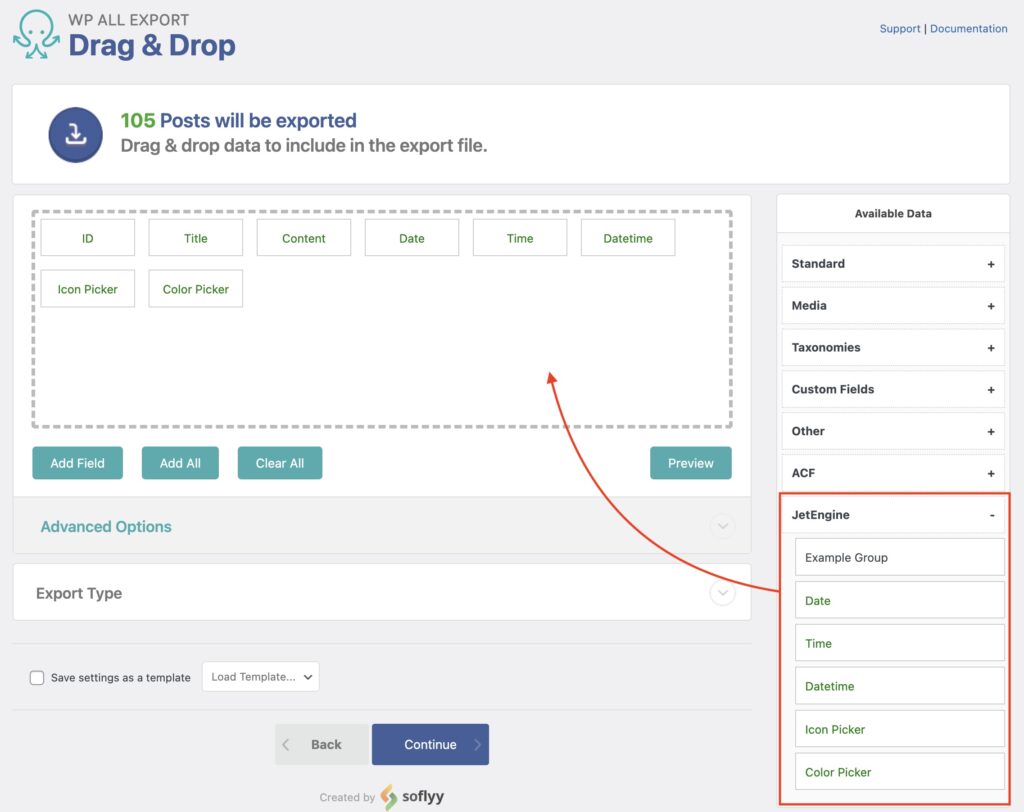
Task: Open the Load Template dropdown
Action: coord(260,677)
